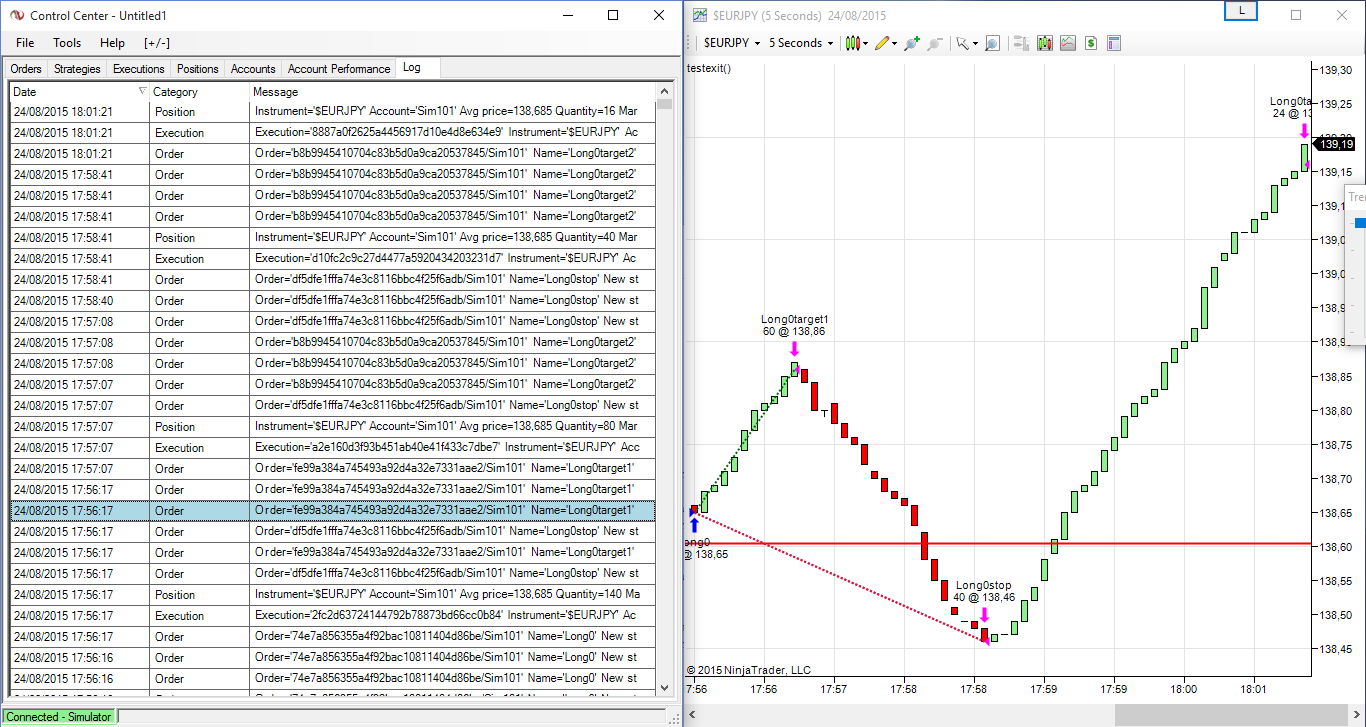Switch to the Positions tab
Screen dimensions: 1366x727
(197, 69)
